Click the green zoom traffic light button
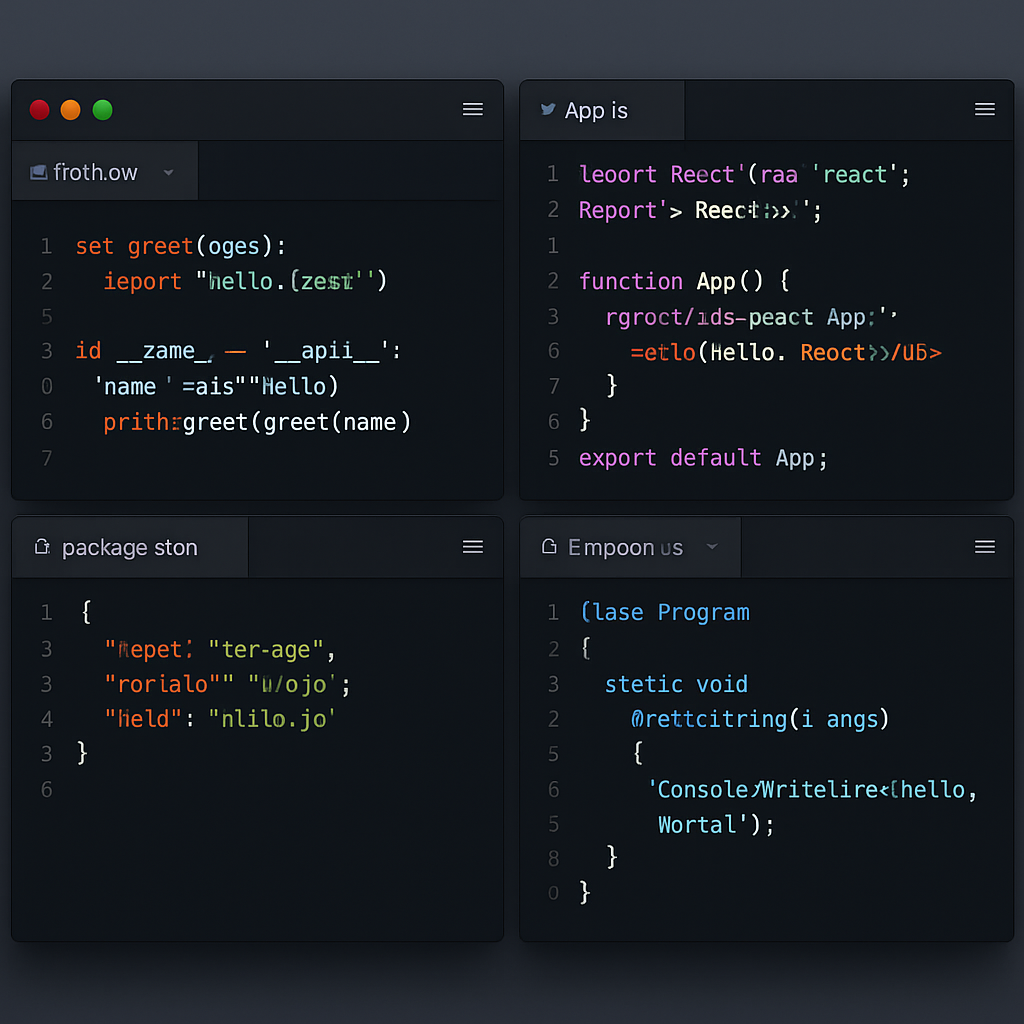Screen dimensions: 1024x1024 [x=101, y=110]
